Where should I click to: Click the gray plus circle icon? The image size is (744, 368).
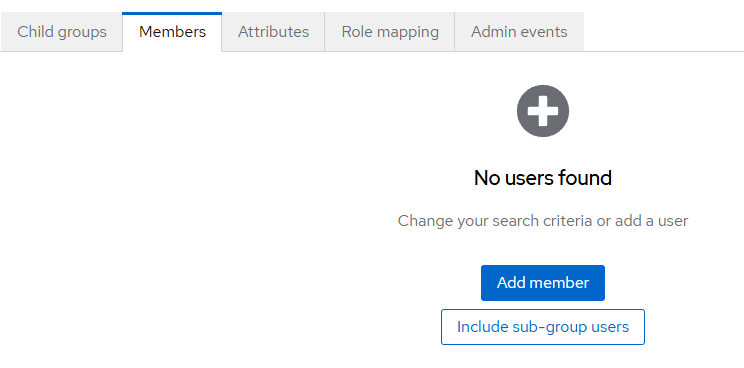[x=543, y=111]
